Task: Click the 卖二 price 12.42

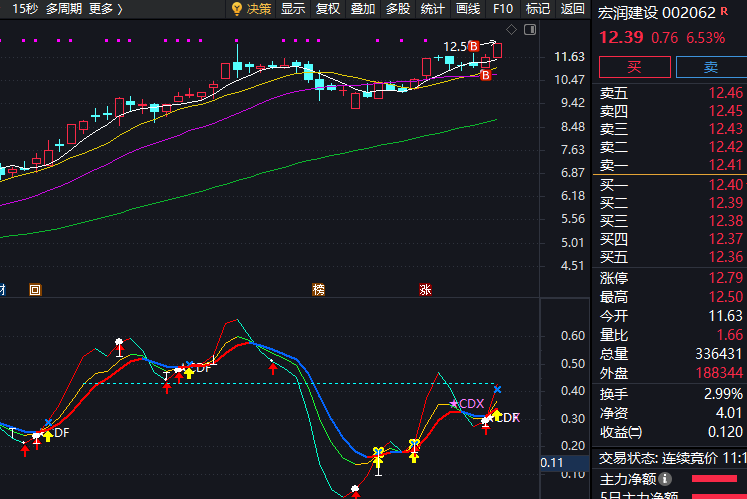Action: pos(726,147)
